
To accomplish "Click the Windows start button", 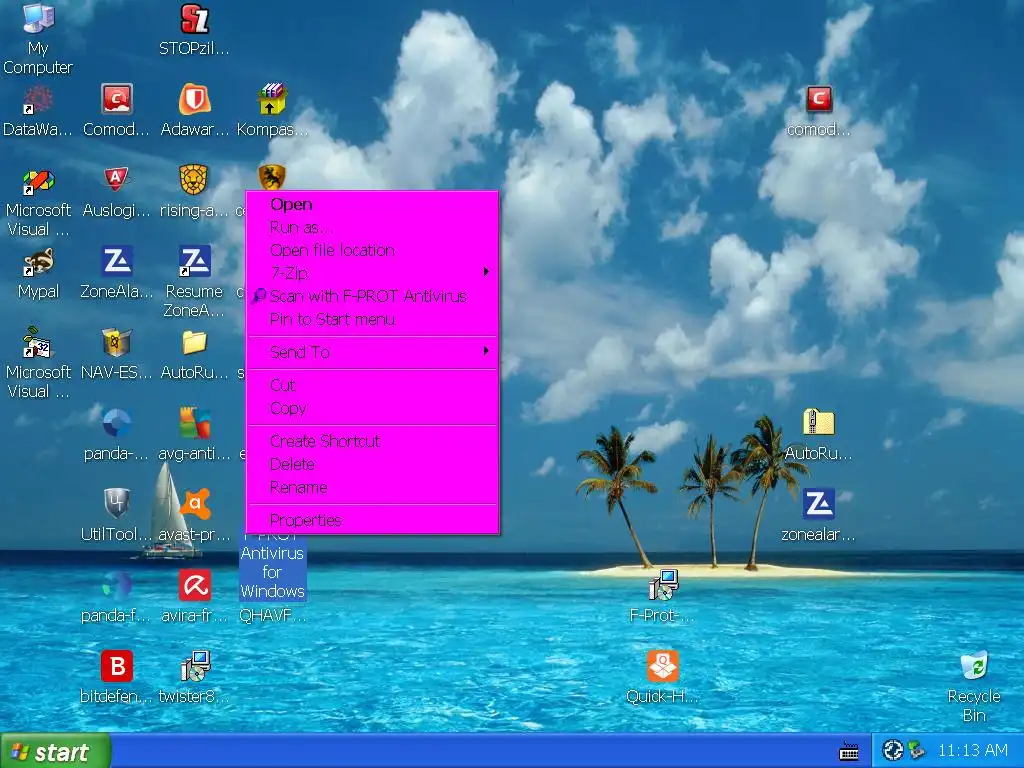I will pyautogui.click(x=55, y=752).
